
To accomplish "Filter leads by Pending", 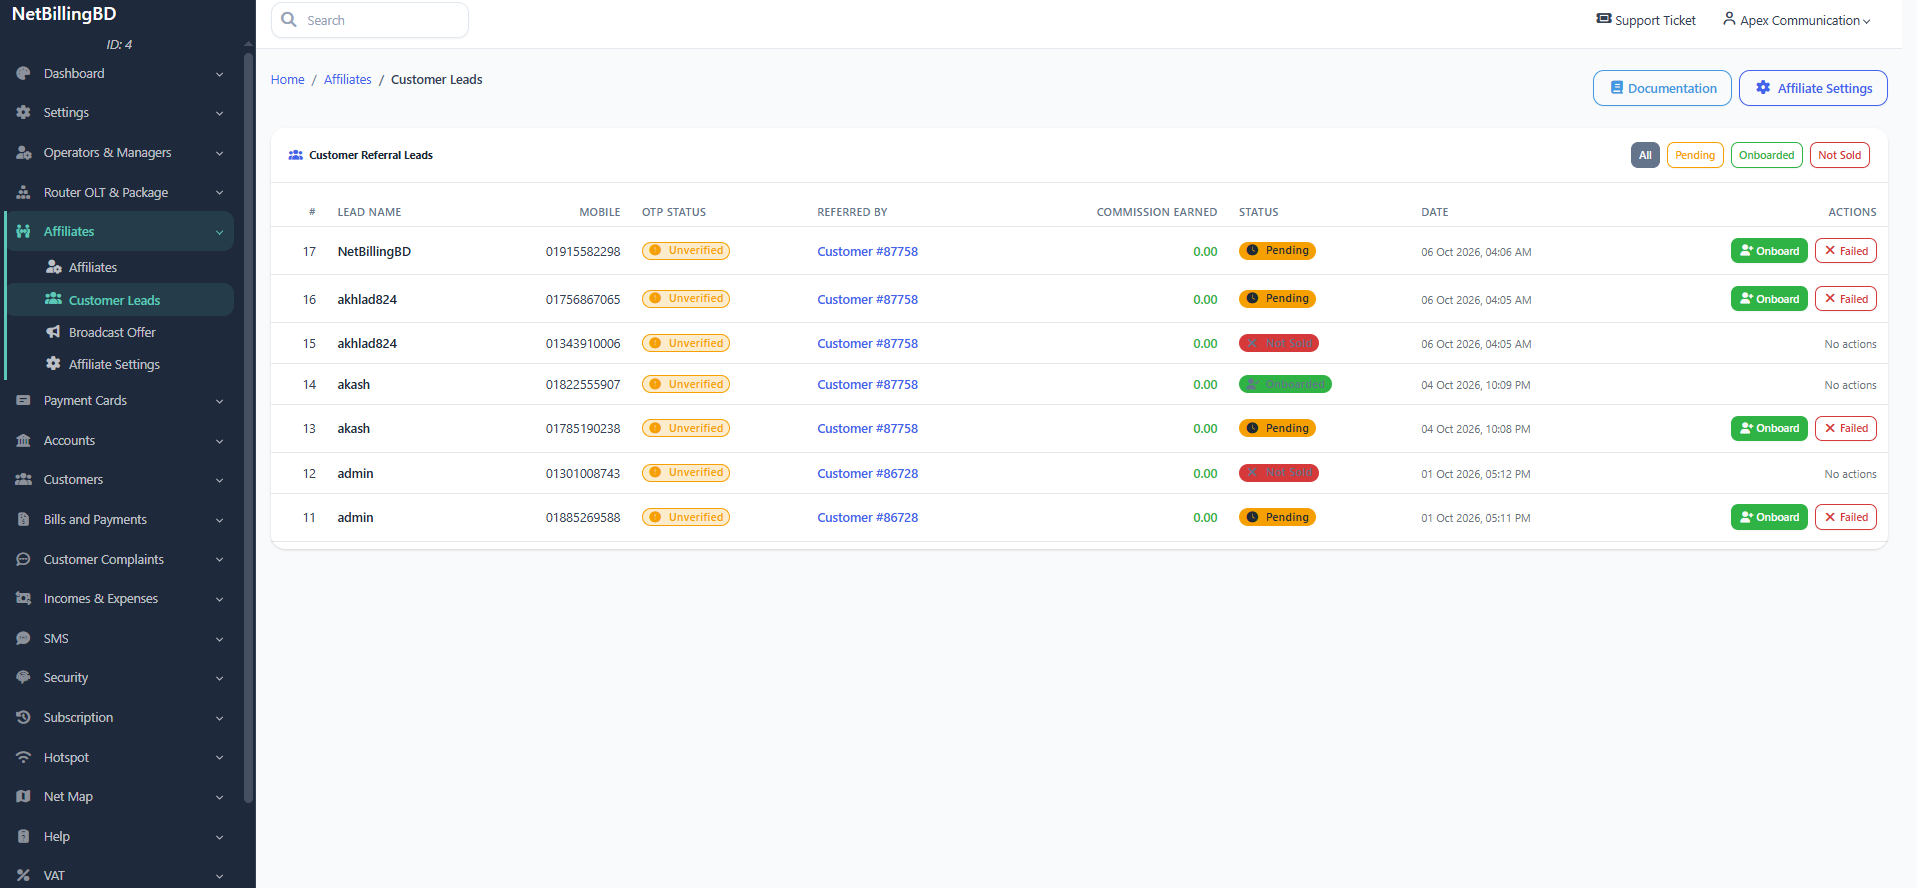I will [x=1695, y=155].
